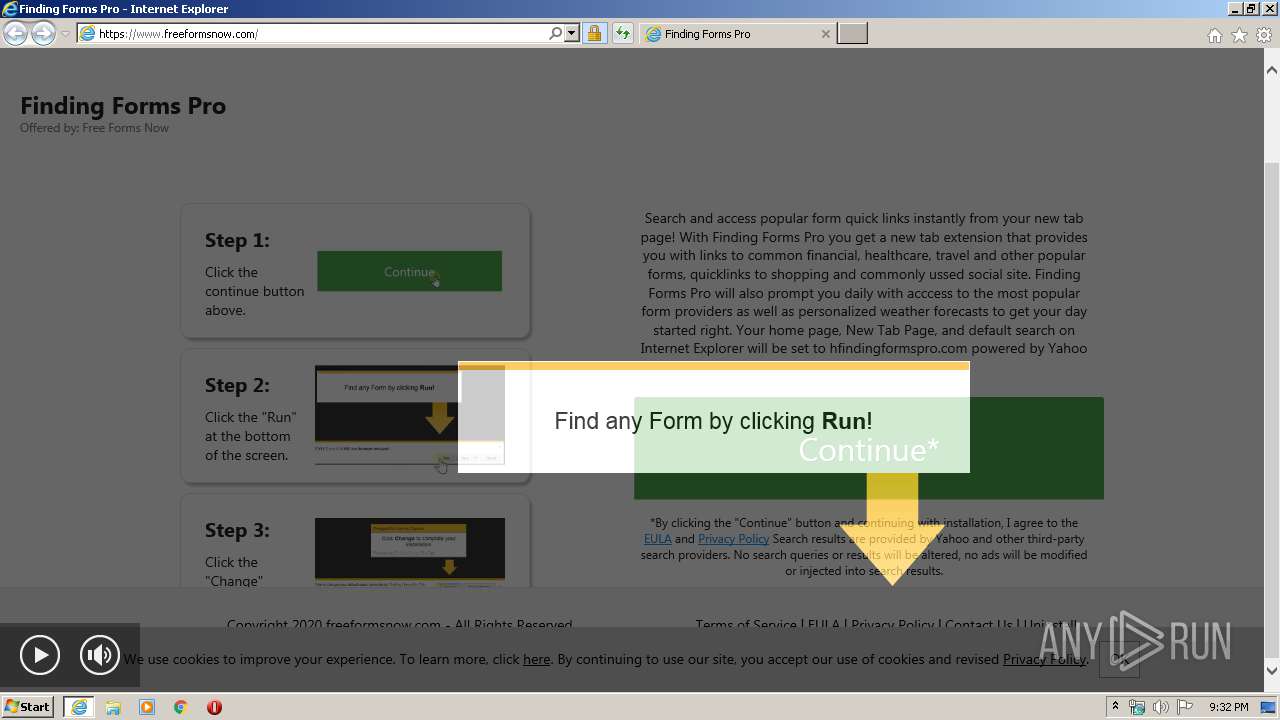Click 'Offered by: Free Forms Now' text
Image resolution: width=1280 pixels, height=720 pixels.
click(94, 128)
